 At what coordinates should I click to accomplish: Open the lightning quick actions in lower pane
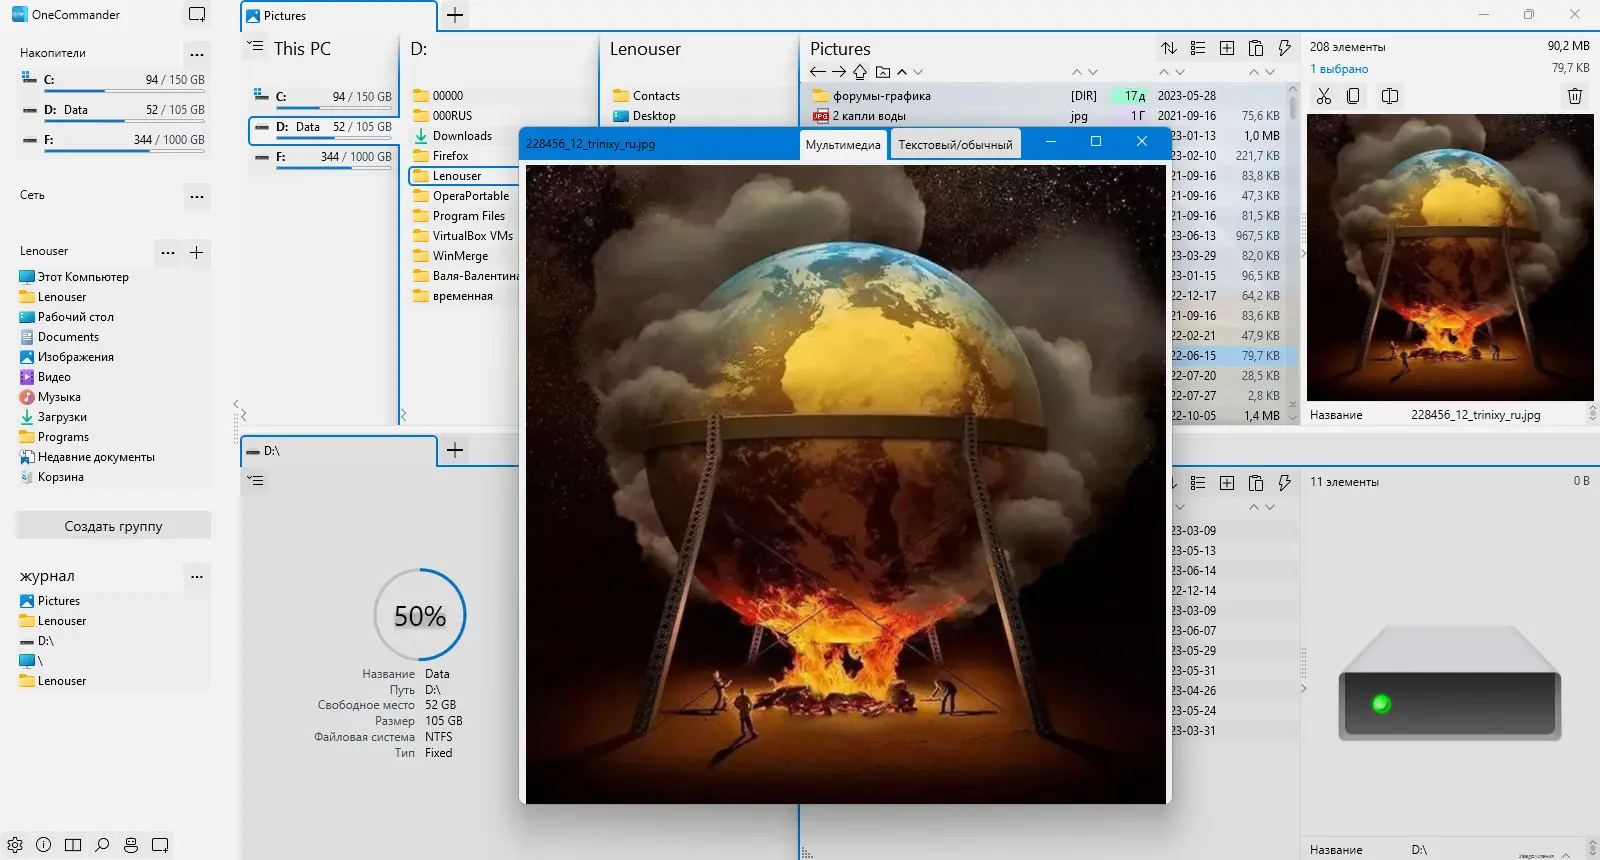click(x=1285, y=483)
